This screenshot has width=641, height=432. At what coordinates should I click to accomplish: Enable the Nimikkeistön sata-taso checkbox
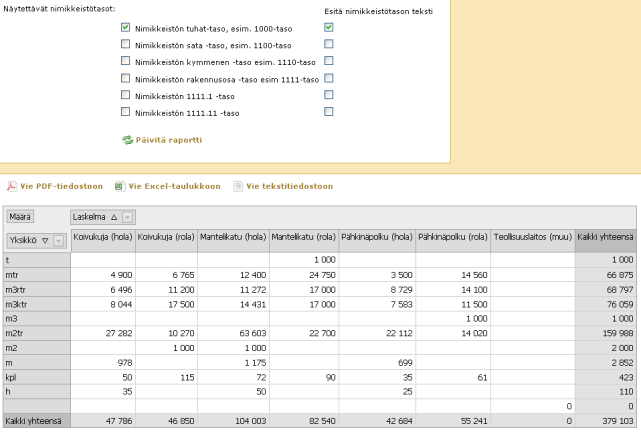(x=125, y=45)
